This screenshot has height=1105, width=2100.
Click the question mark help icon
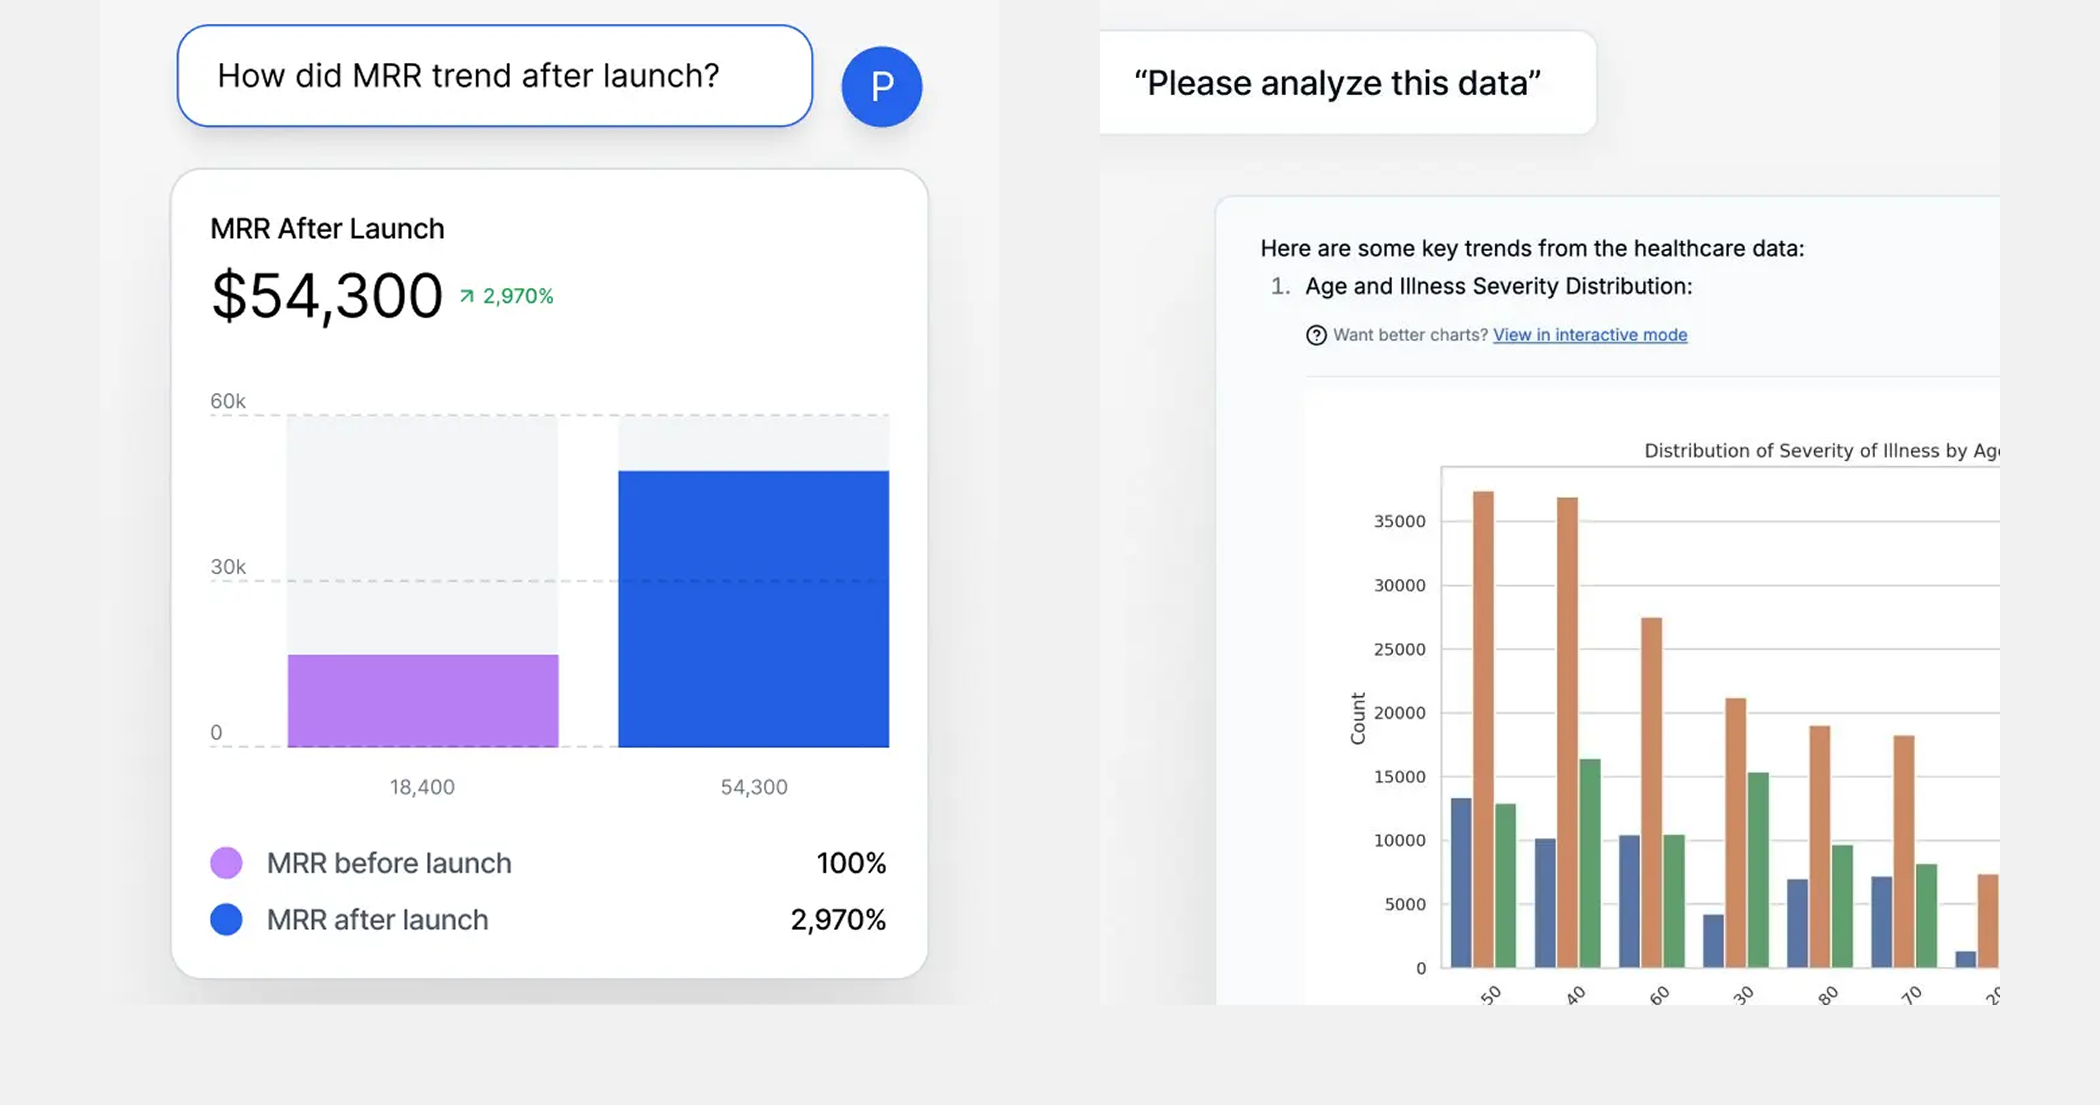[1316, 335]
